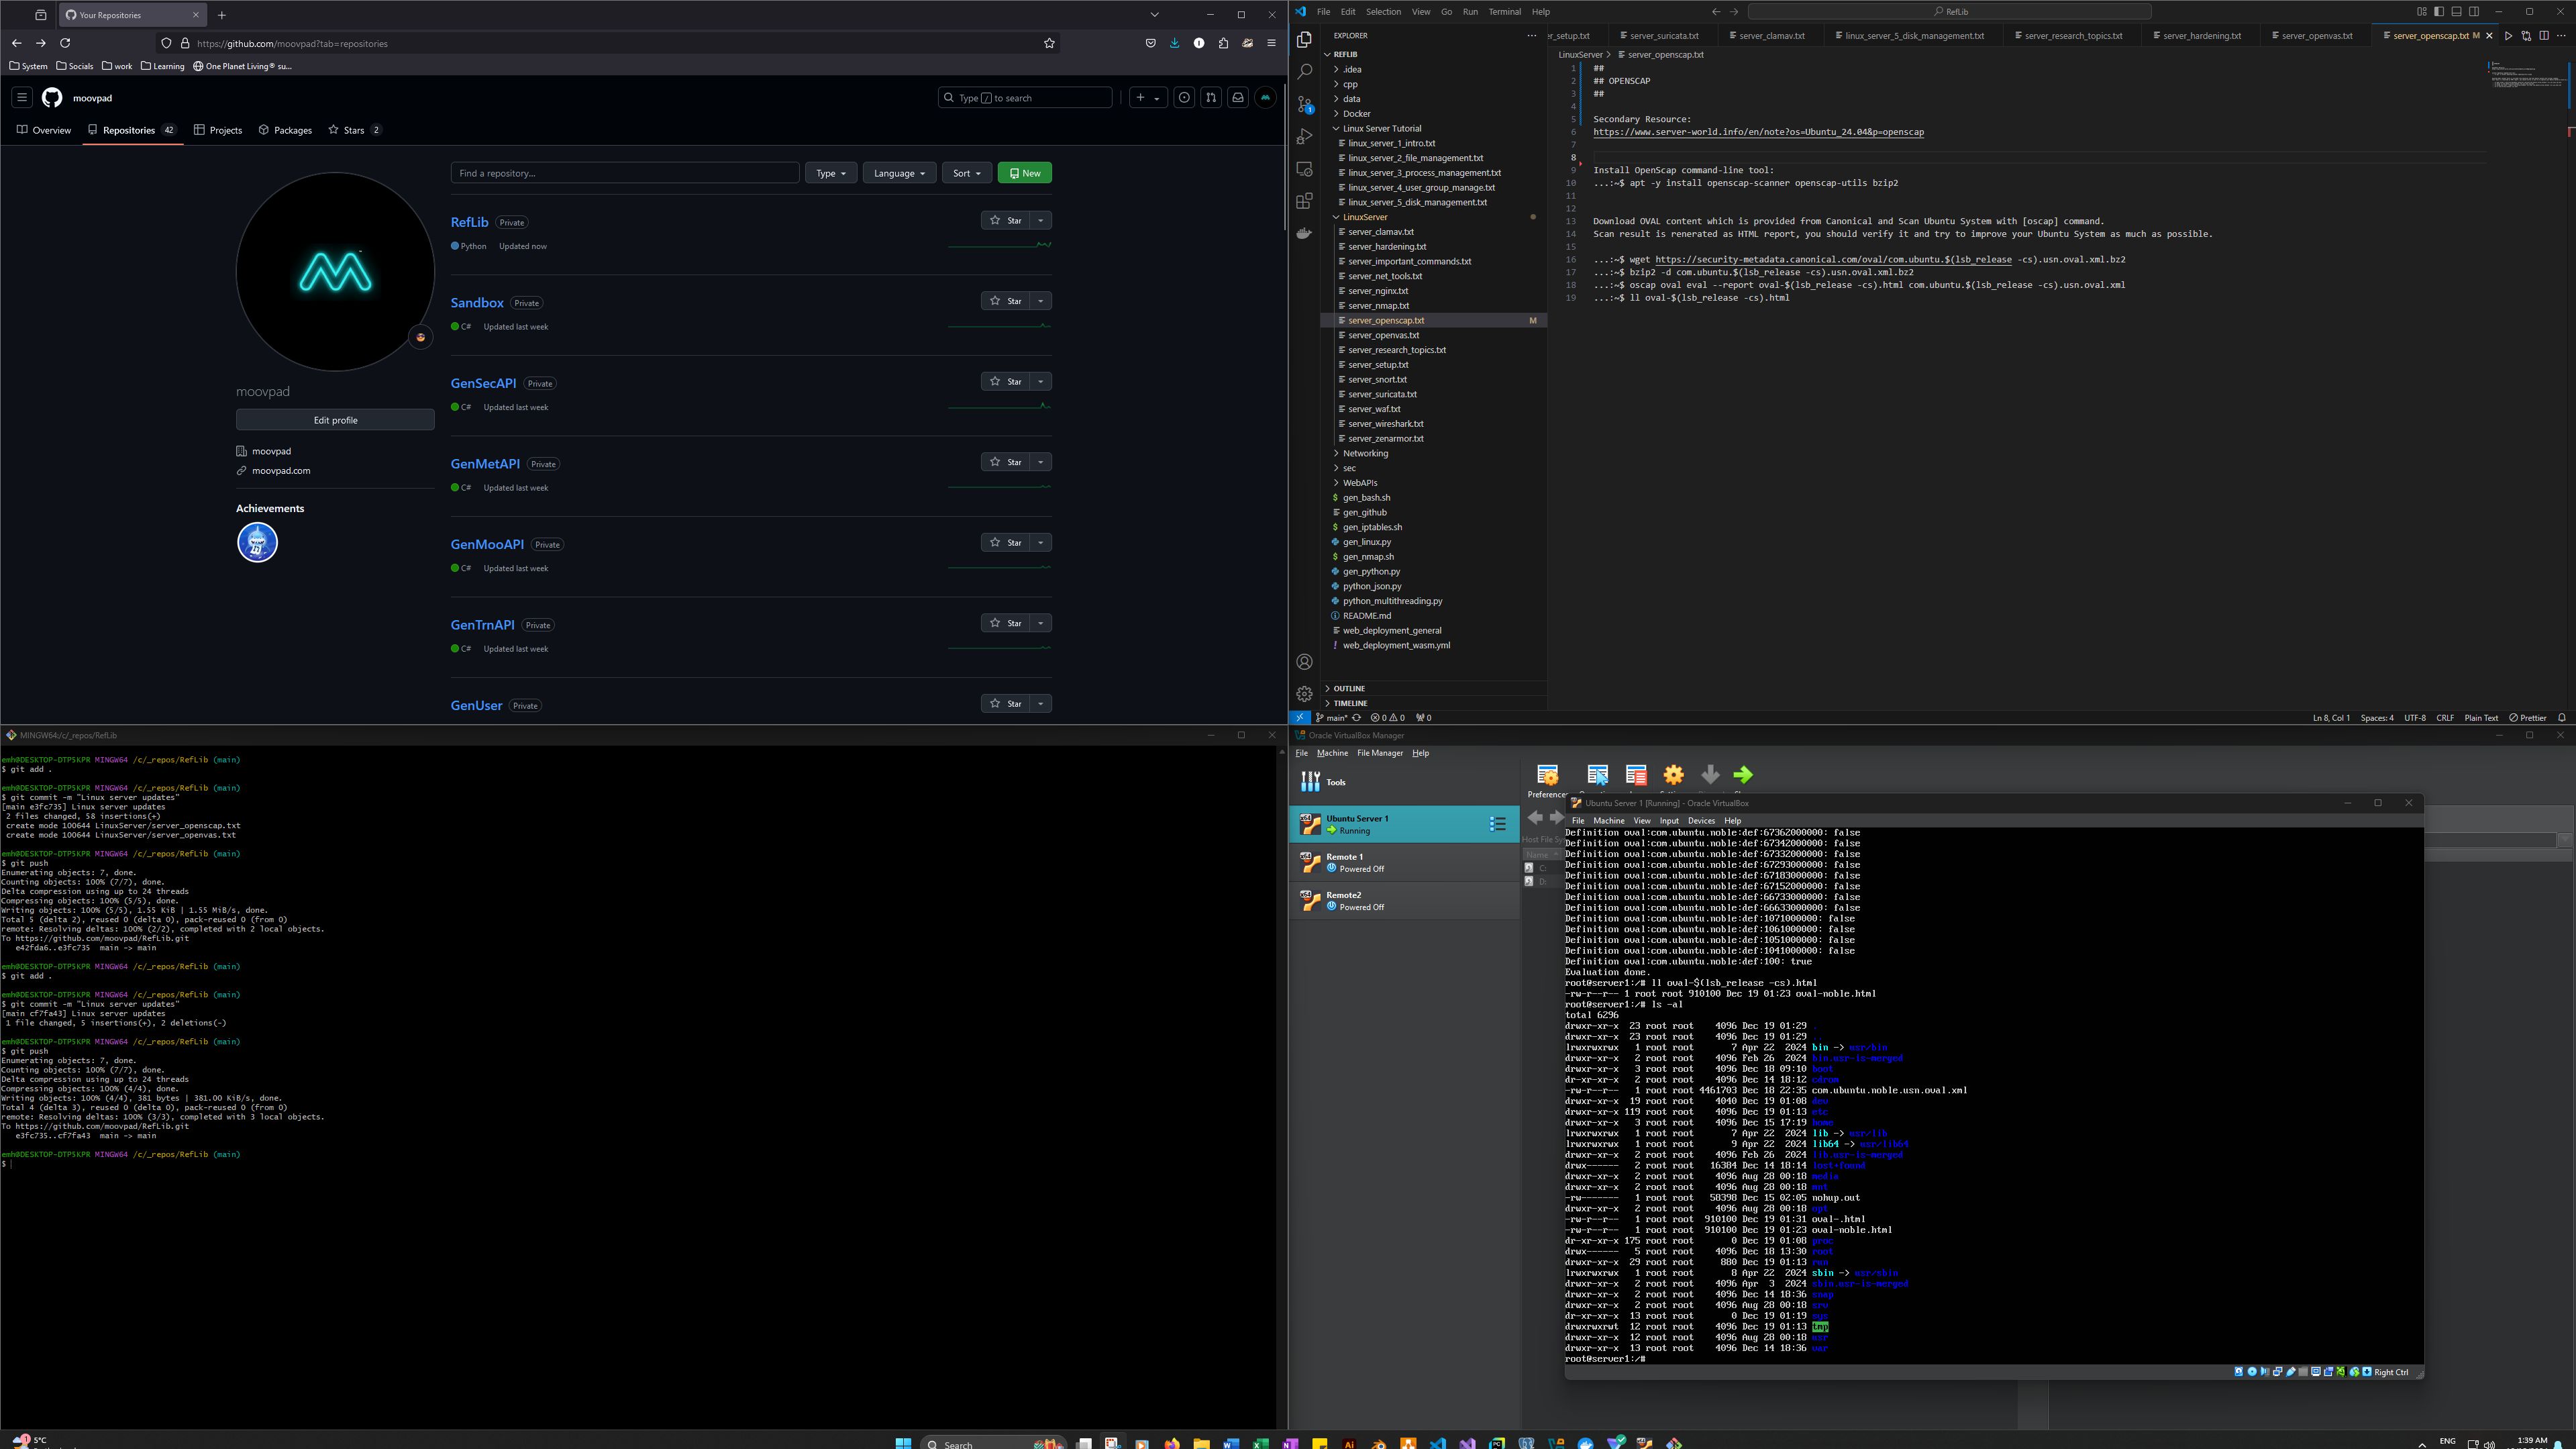The width and height of the screenshot is (2576, 1449).
Task: Open Run and Debug view in VS Code
Action: pos(1304,136)
